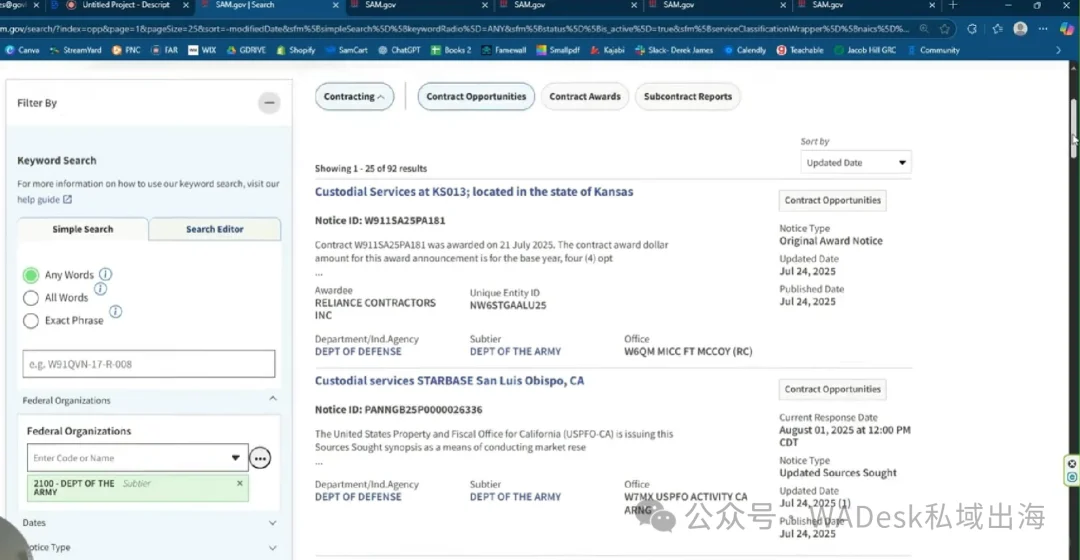
Task: Toggle the Contracting domain dropdown
Action: point(354,96)
